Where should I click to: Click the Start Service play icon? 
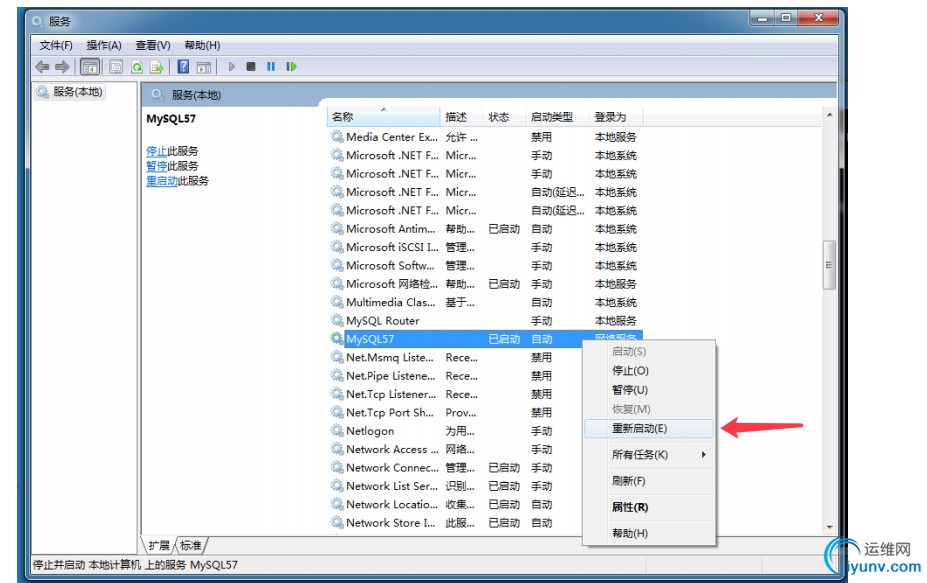[x=232, y=67]
